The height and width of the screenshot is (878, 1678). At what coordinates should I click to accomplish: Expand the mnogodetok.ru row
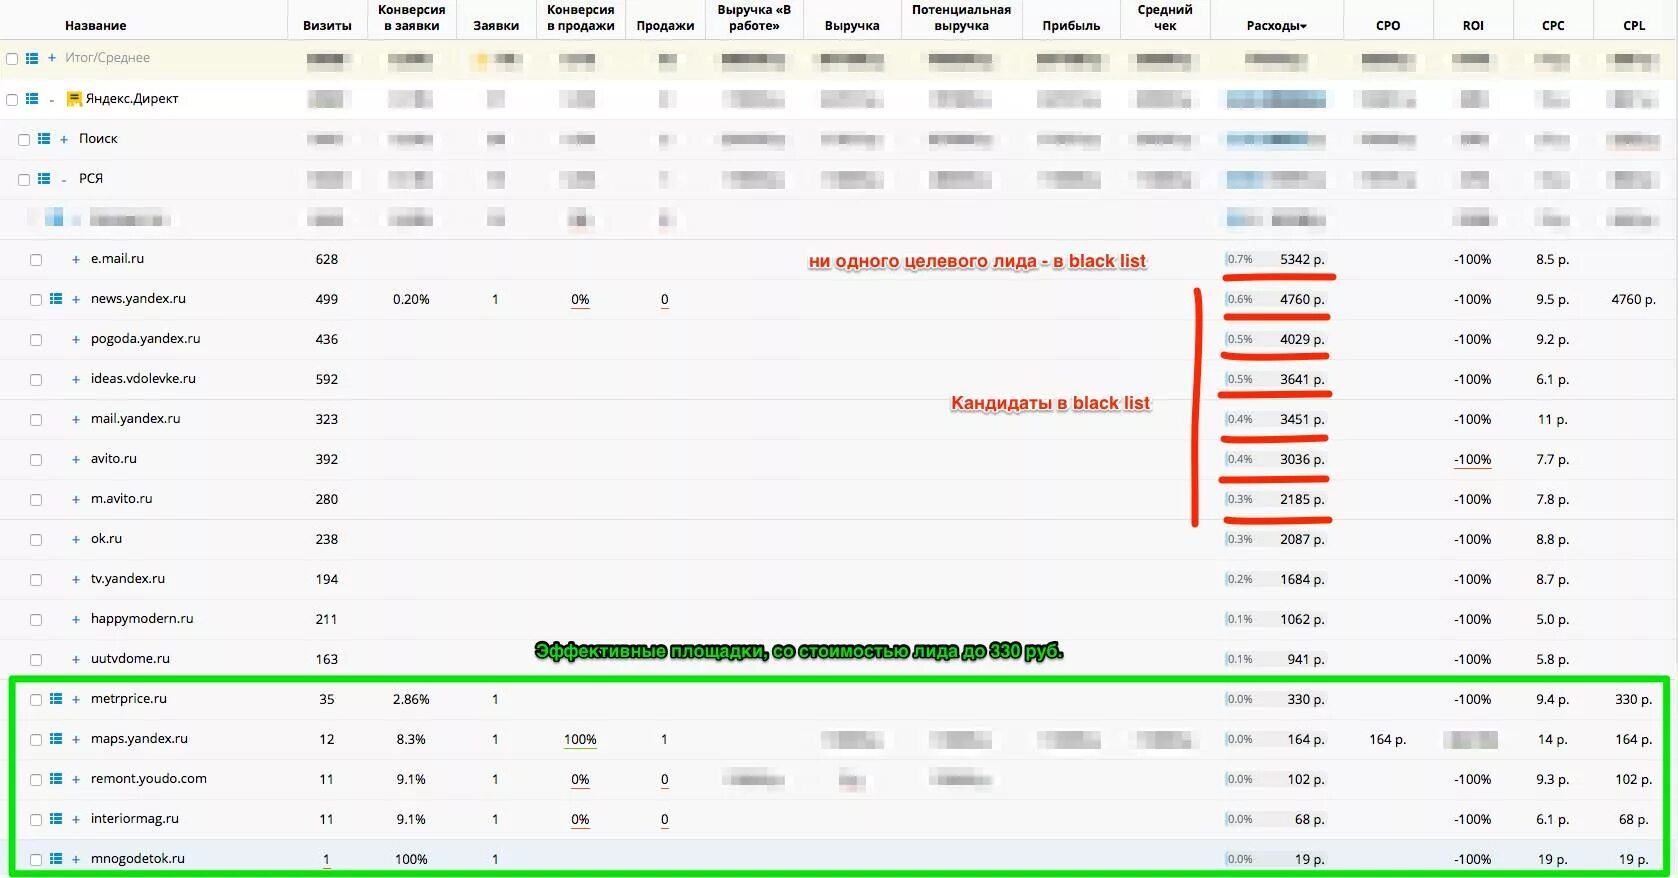click(76, 859)
